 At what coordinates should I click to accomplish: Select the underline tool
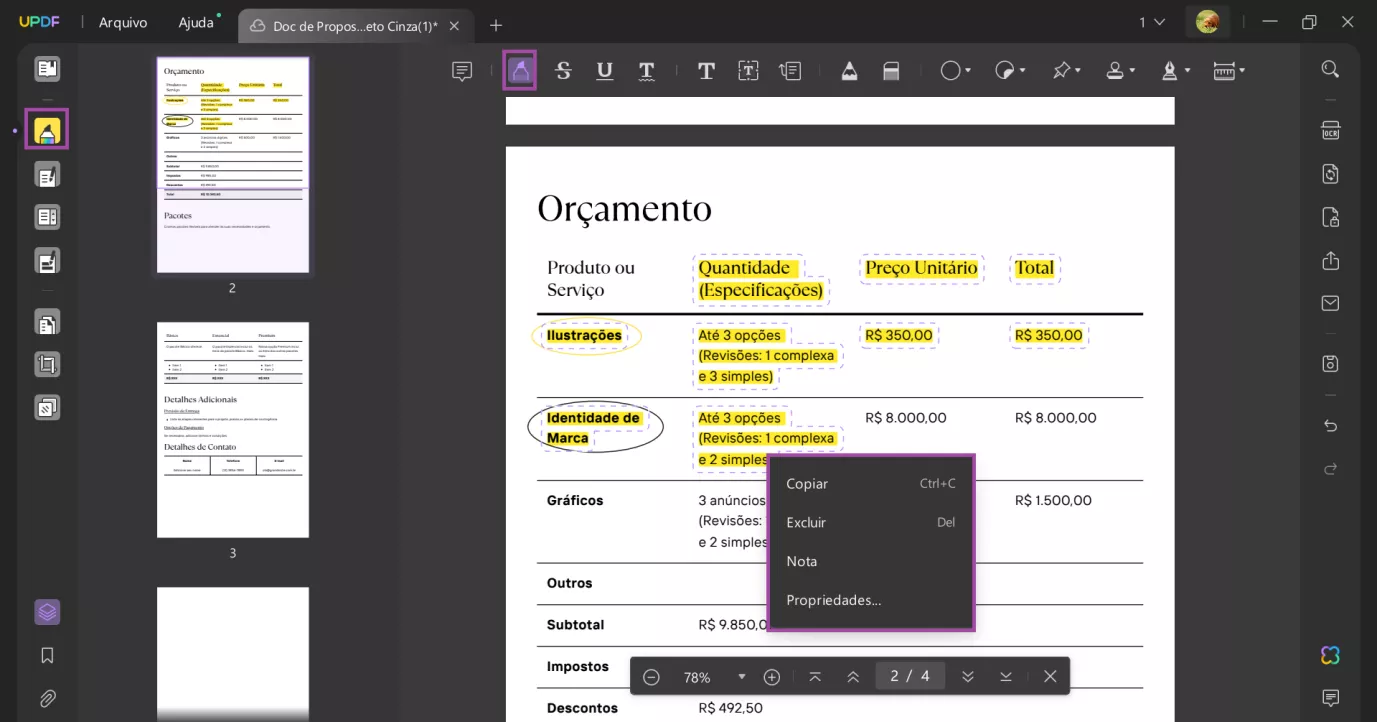tap(605, 71)
